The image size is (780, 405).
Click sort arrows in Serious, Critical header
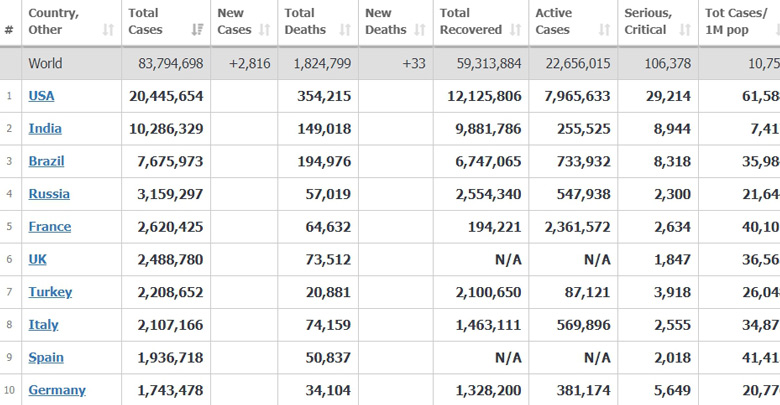click(x=683, y=30)
